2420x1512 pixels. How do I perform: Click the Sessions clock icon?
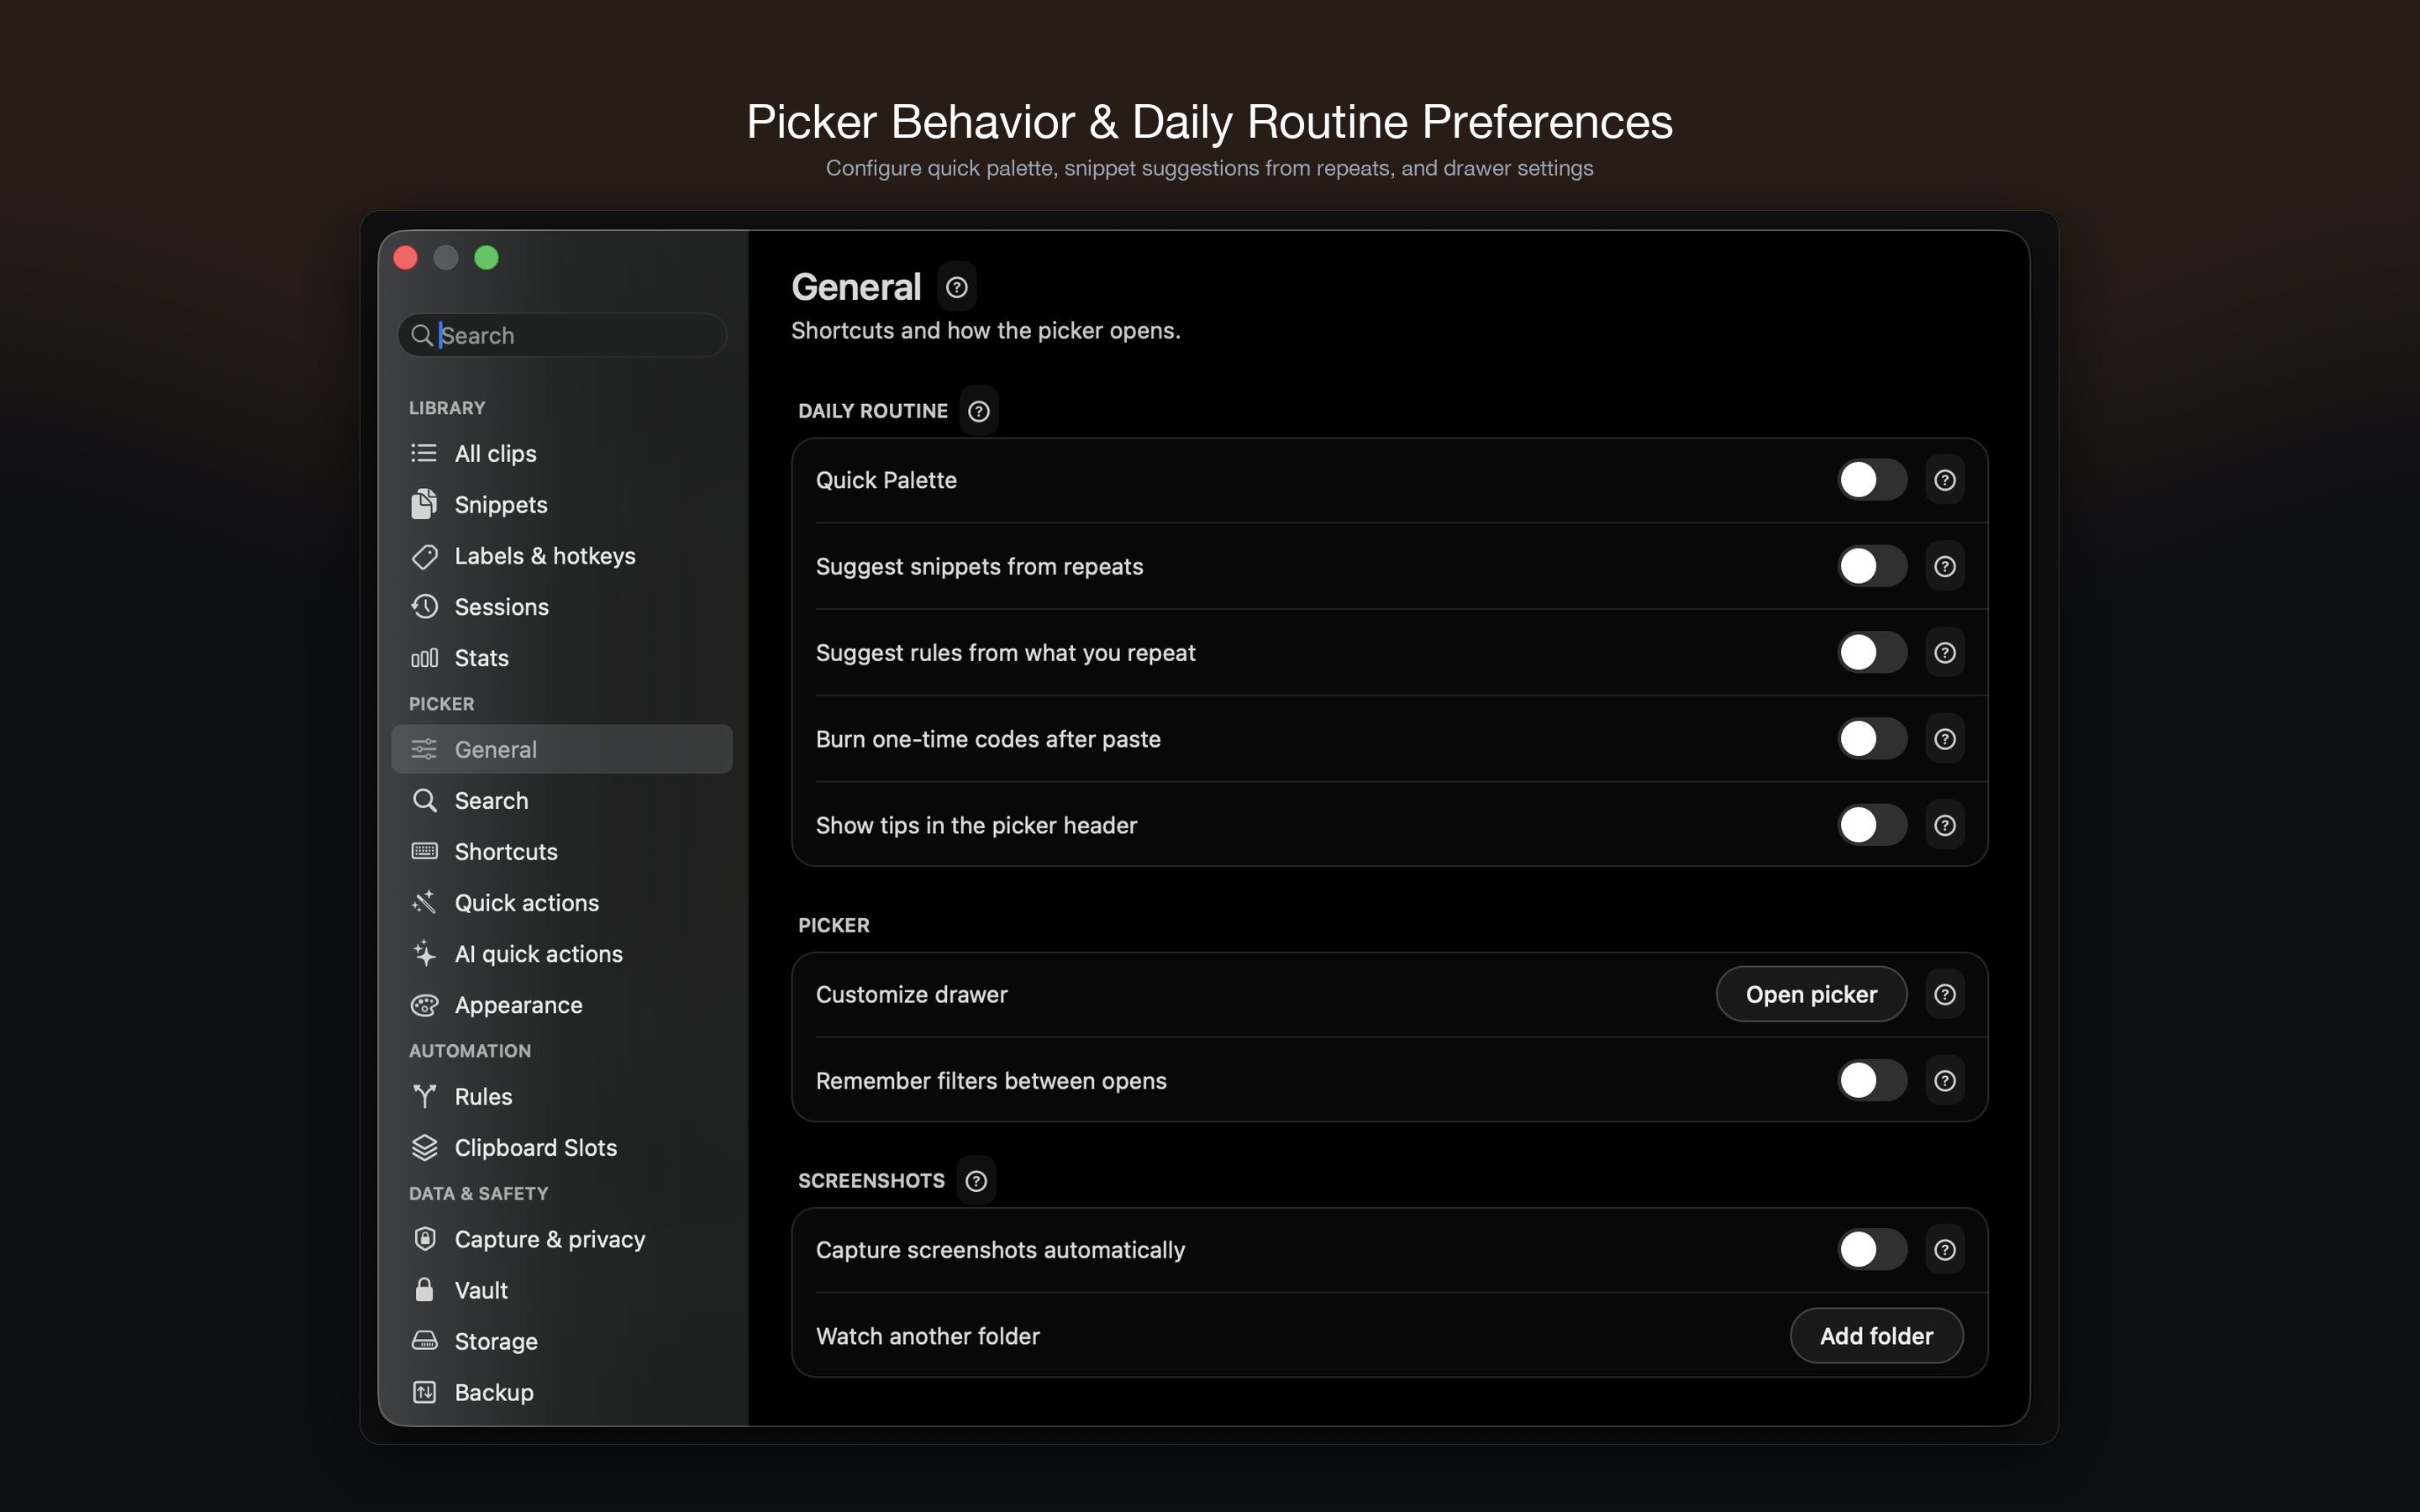pos(424,607)
